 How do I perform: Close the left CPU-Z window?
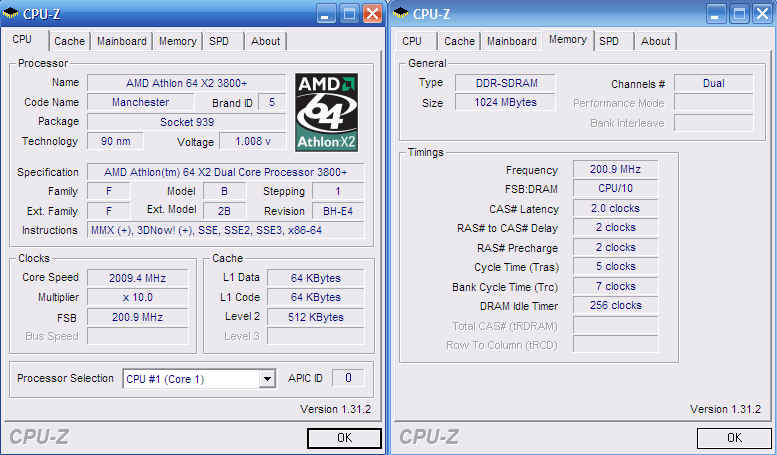coord(372,14)
